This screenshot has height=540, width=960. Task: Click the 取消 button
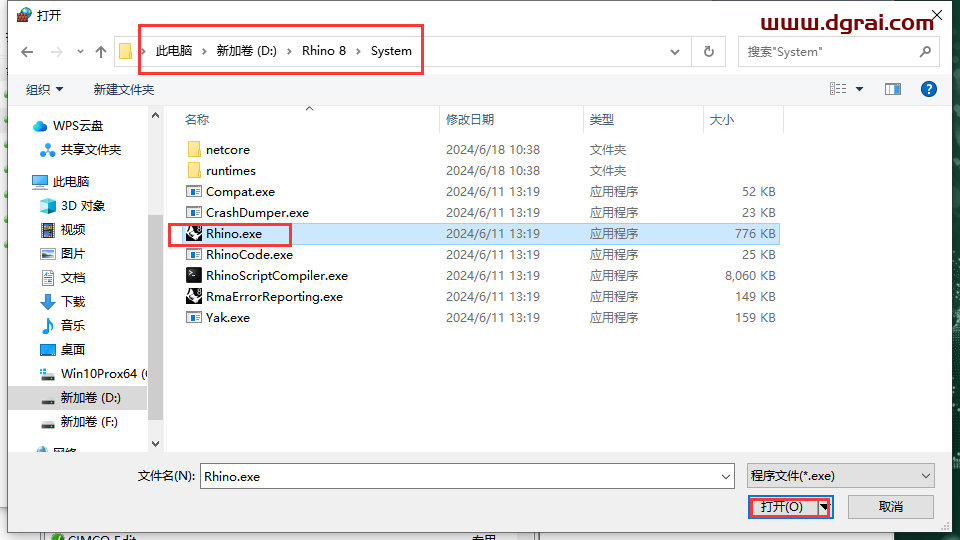pos(891,507)
